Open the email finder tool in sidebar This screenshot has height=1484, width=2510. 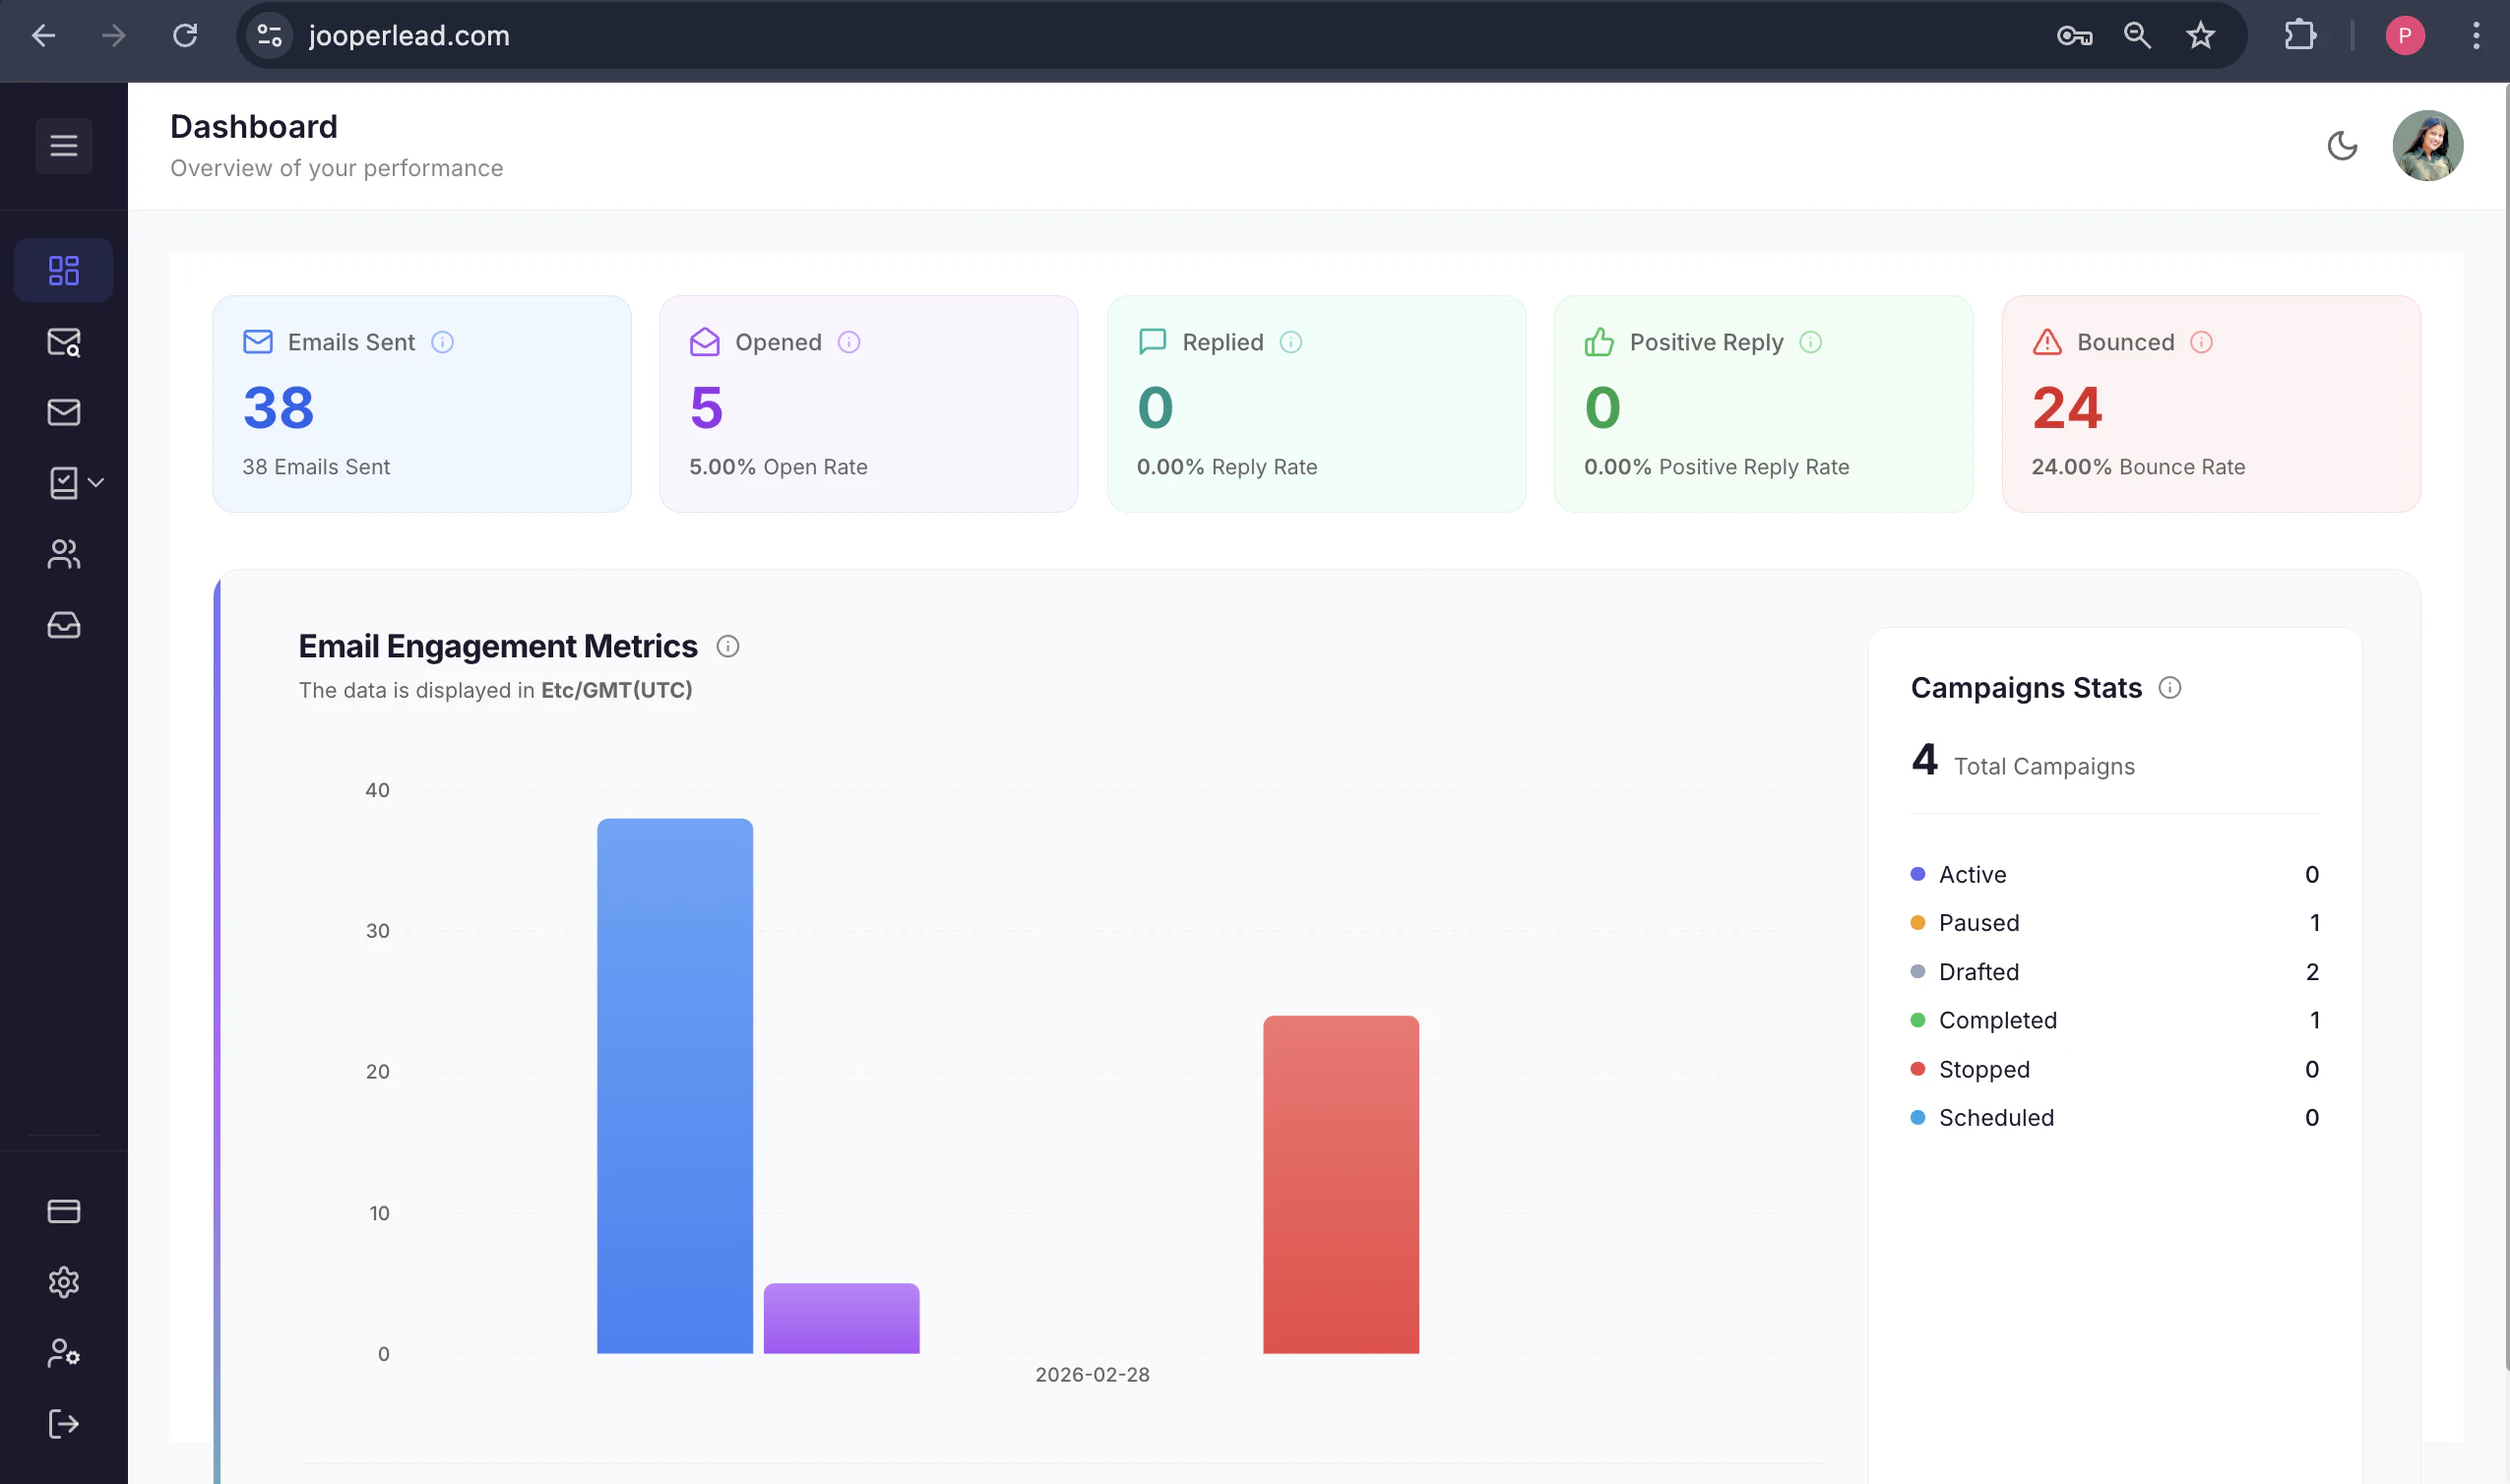pyautogui.click(x=63, y=343)
